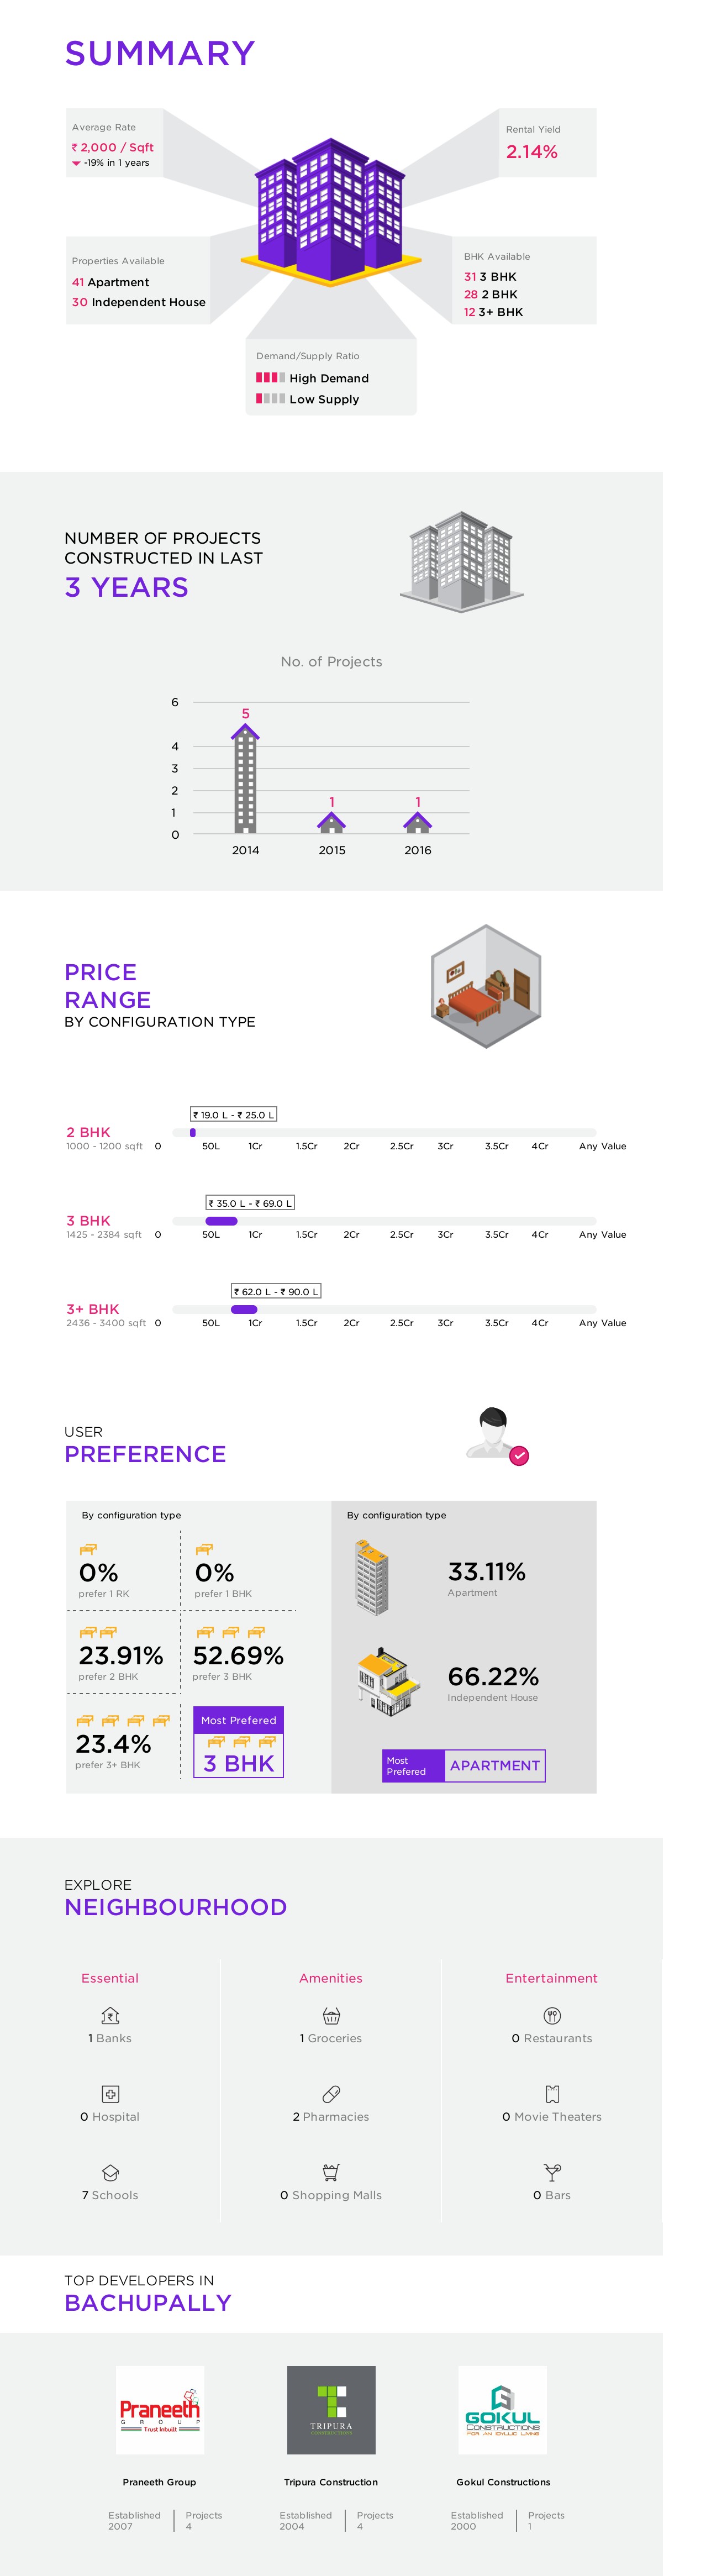Click the Praneeth Group name link
727x2576 pixels.
point(160,2482)
